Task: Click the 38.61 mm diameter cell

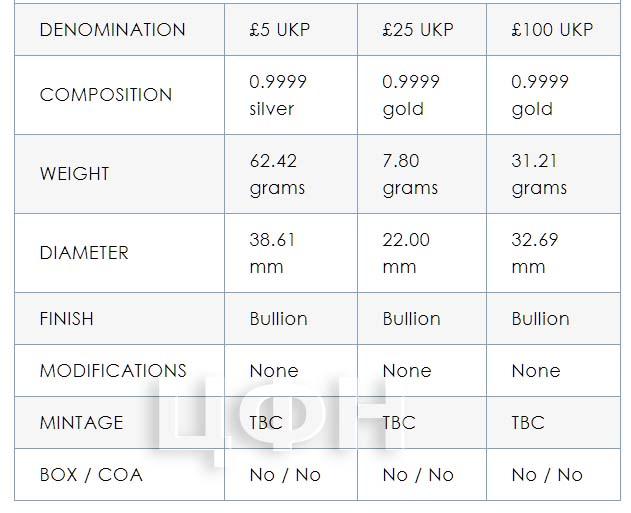Action: tap(291, 253)
